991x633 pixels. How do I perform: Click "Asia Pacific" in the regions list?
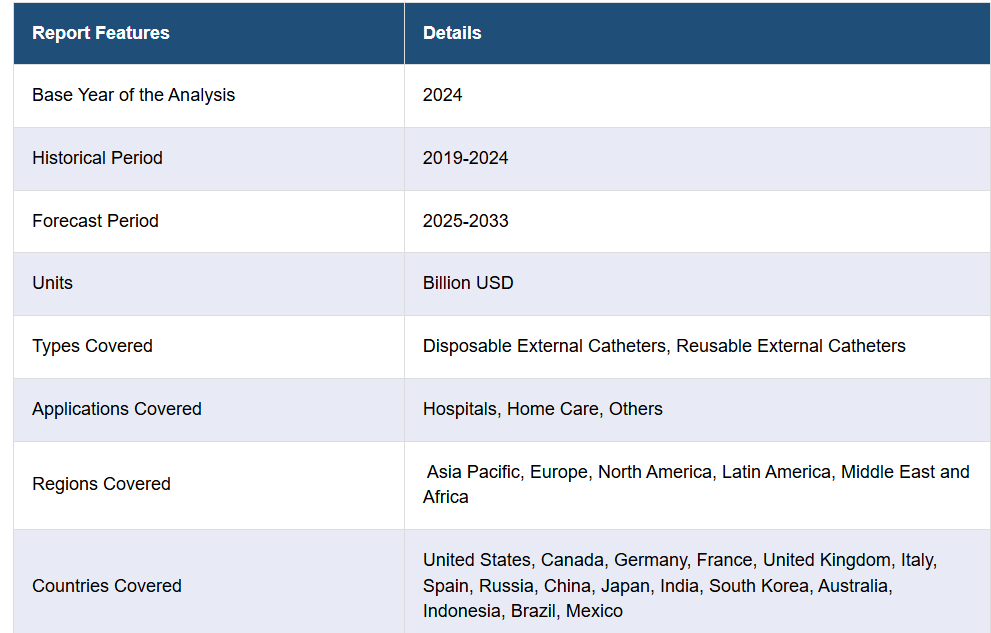coord(473,472)
